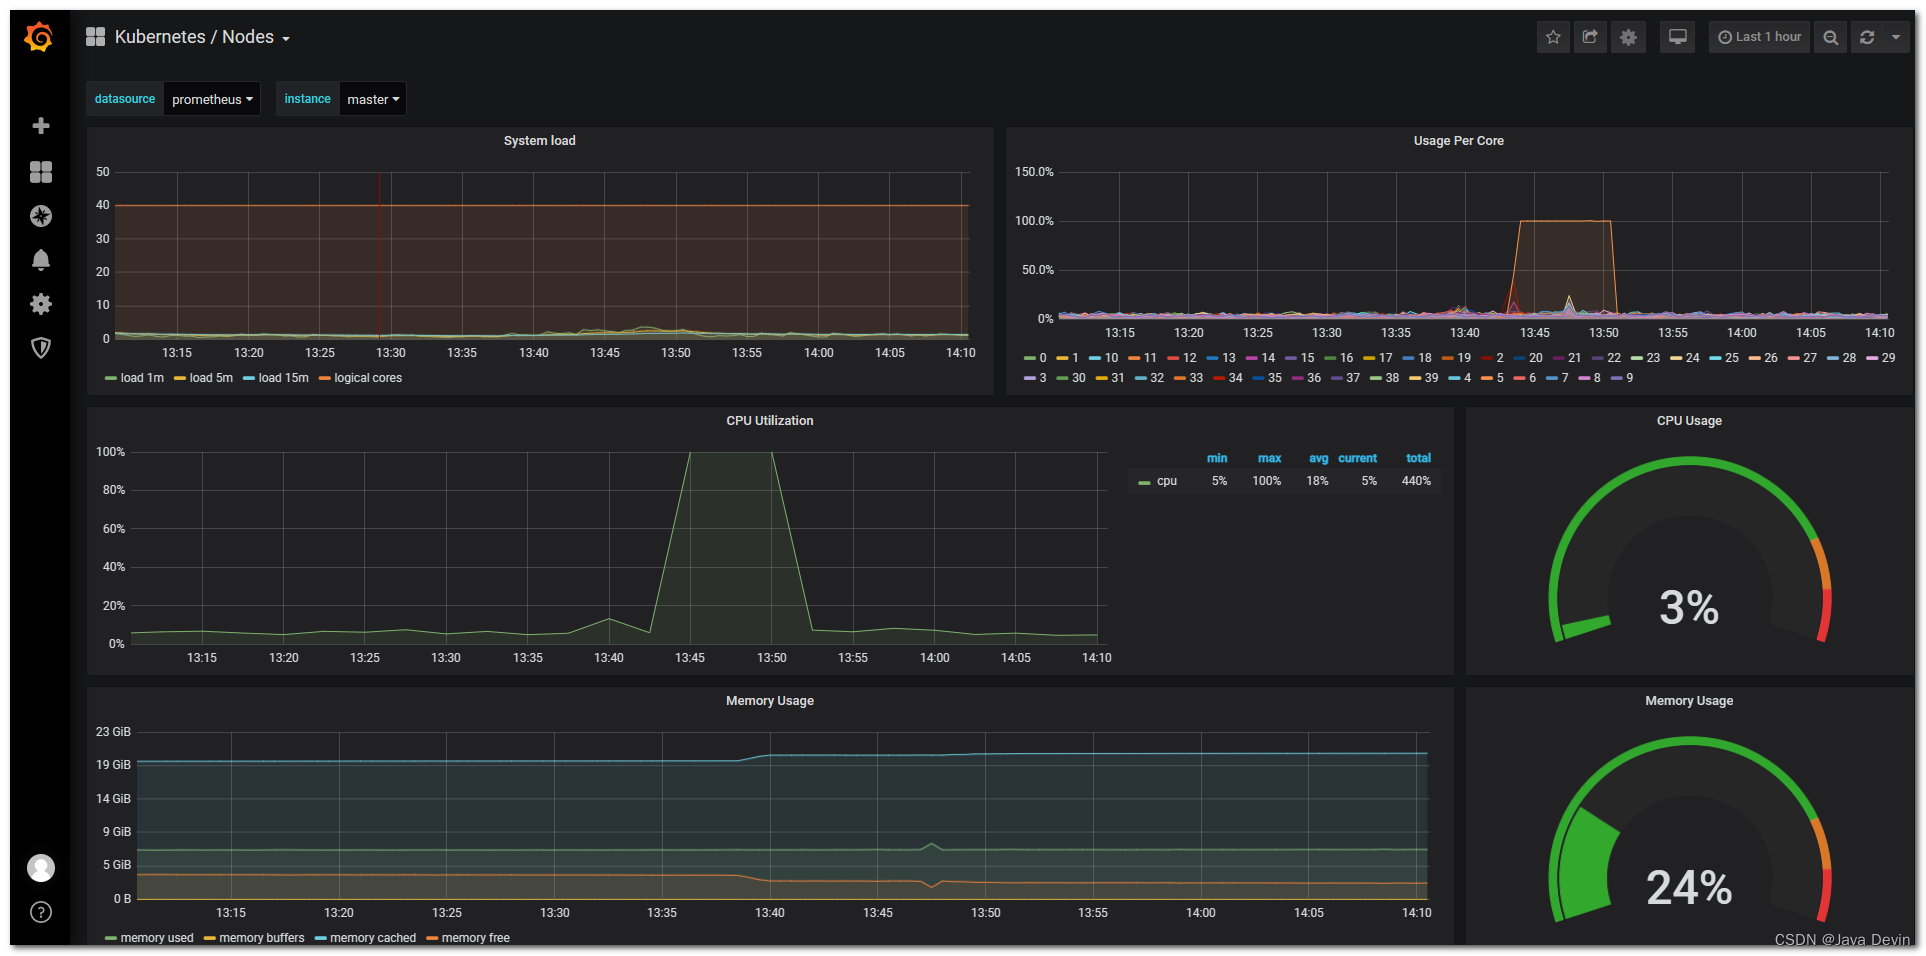This screenshot has width=1926, height=956.
Task: Open the Alerting bell icon
Action: tap(41, 260)
